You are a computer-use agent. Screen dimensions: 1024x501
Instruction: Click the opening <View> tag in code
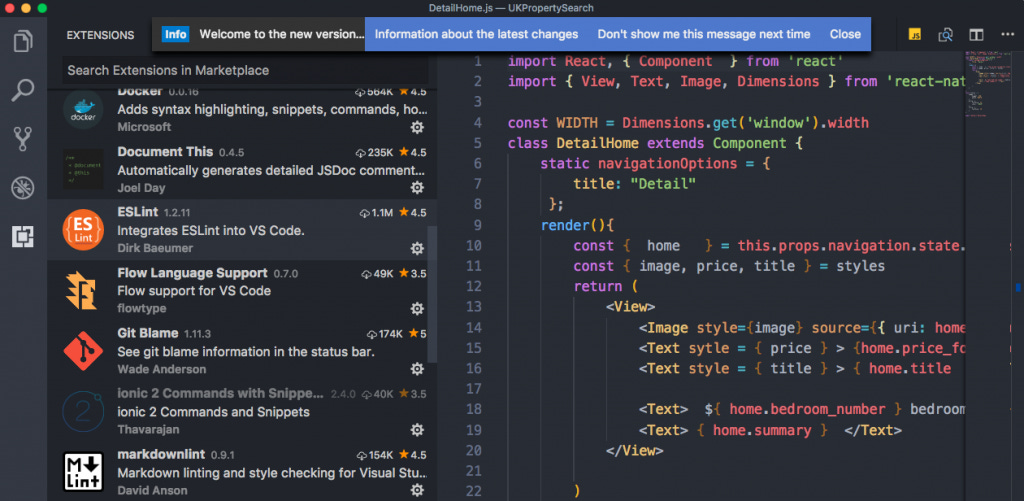click(631, 306)
